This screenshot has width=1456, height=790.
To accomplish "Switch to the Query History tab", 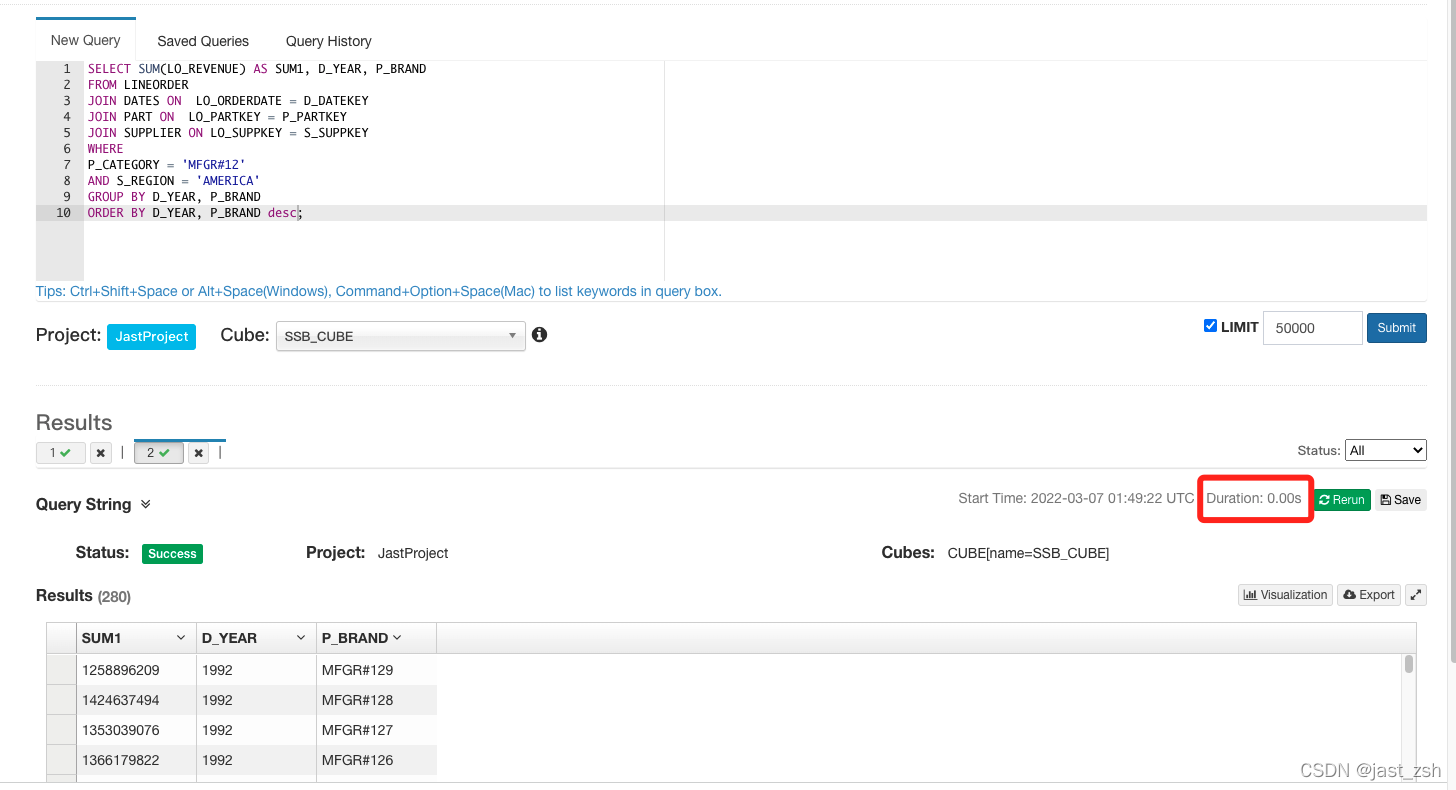I will click(329, 41).
